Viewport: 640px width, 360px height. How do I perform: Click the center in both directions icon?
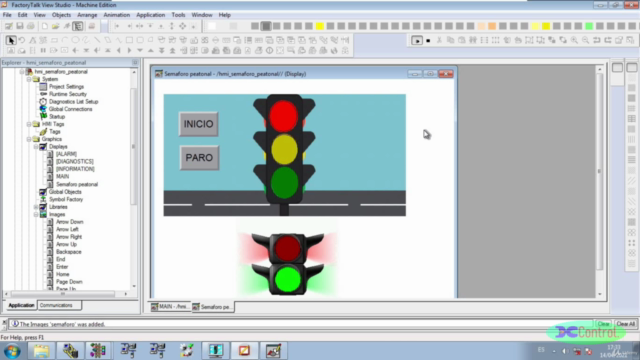(x=182, y=26)
